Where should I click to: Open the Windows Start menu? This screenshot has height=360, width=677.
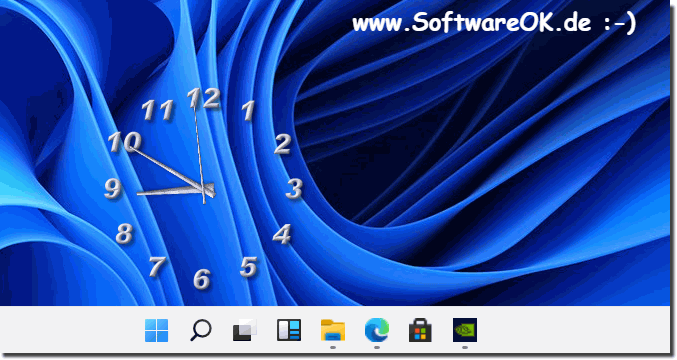click(156, 331)
